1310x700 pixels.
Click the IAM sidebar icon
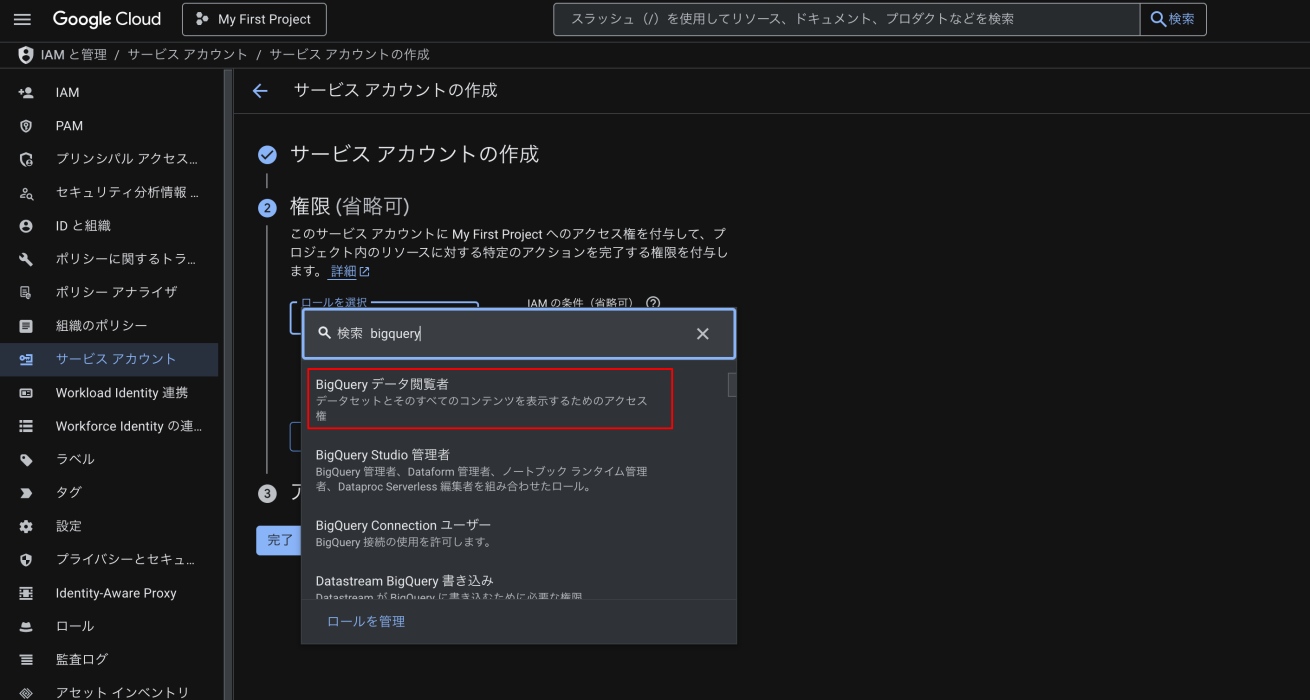[26, 92]
